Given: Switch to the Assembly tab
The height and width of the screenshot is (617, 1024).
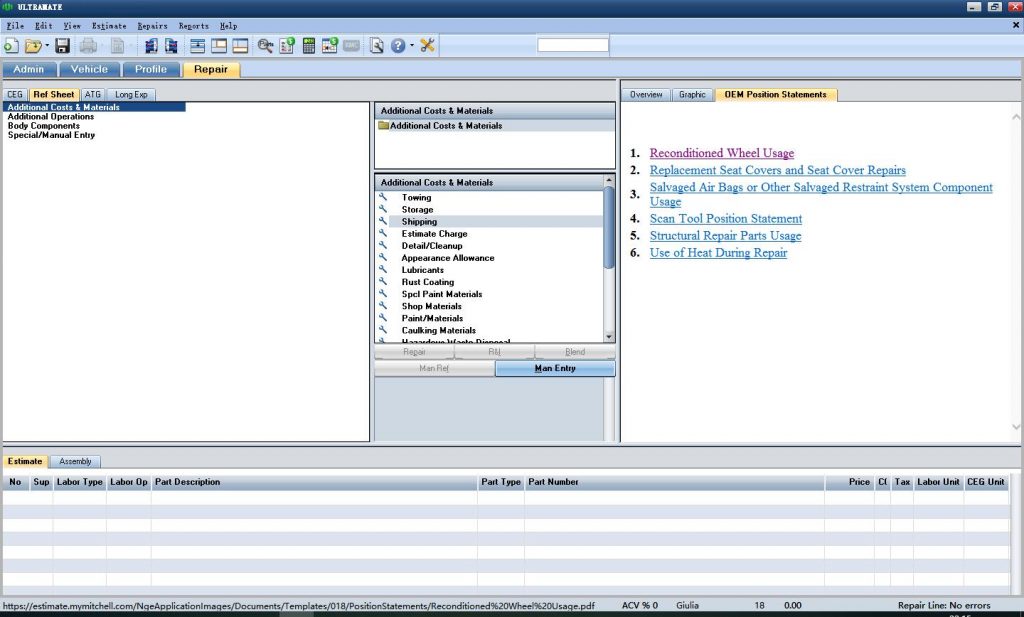Looking at the screenshot, I should coord(75,462).
